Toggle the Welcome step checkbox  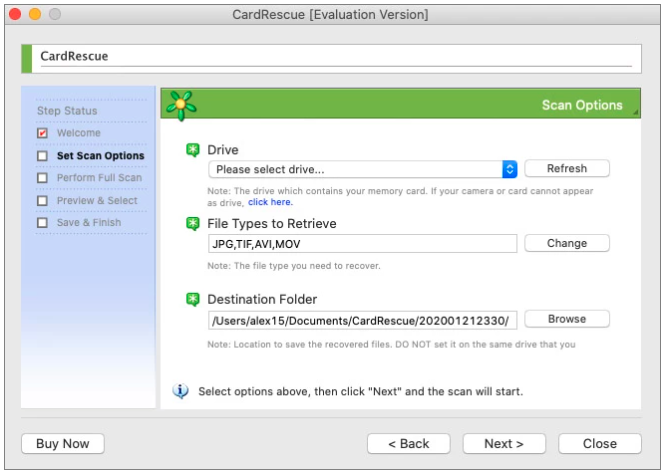point(42,133)
